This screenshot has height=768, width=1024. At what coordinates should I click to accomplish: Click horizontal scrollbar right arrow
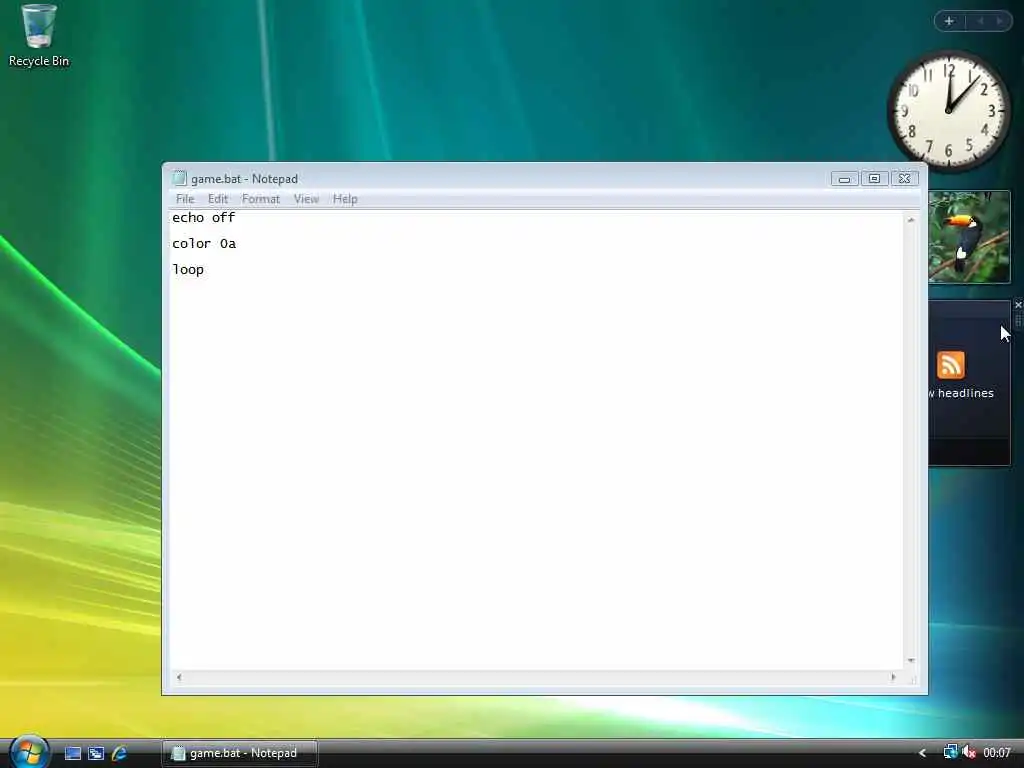(x=893, y=677)
